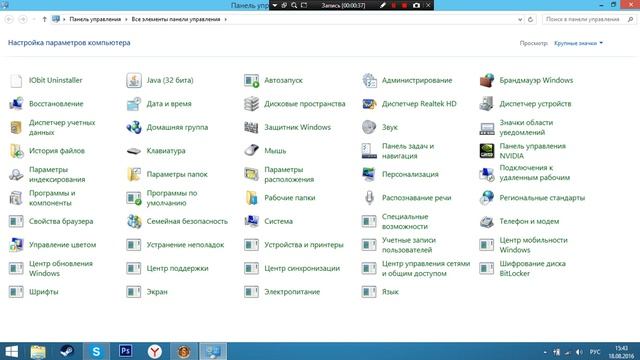Click Панель управления breadcrumb segment
The height and width of the screenshot is (360, 640).
[95, 19]
